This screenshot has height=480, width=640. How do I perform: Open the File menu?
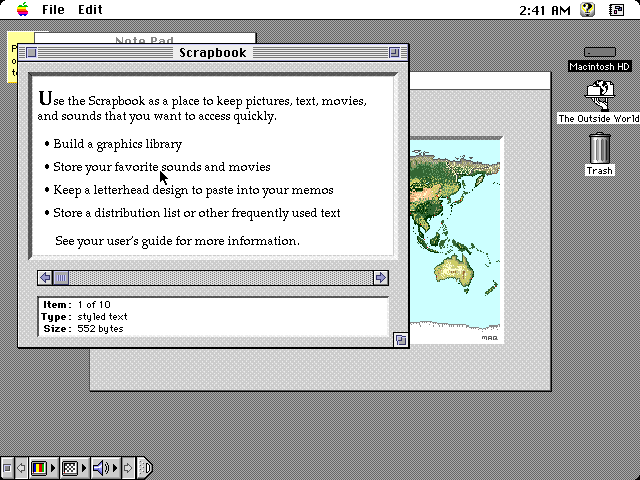pyautogui.click(x=53, y=9)
